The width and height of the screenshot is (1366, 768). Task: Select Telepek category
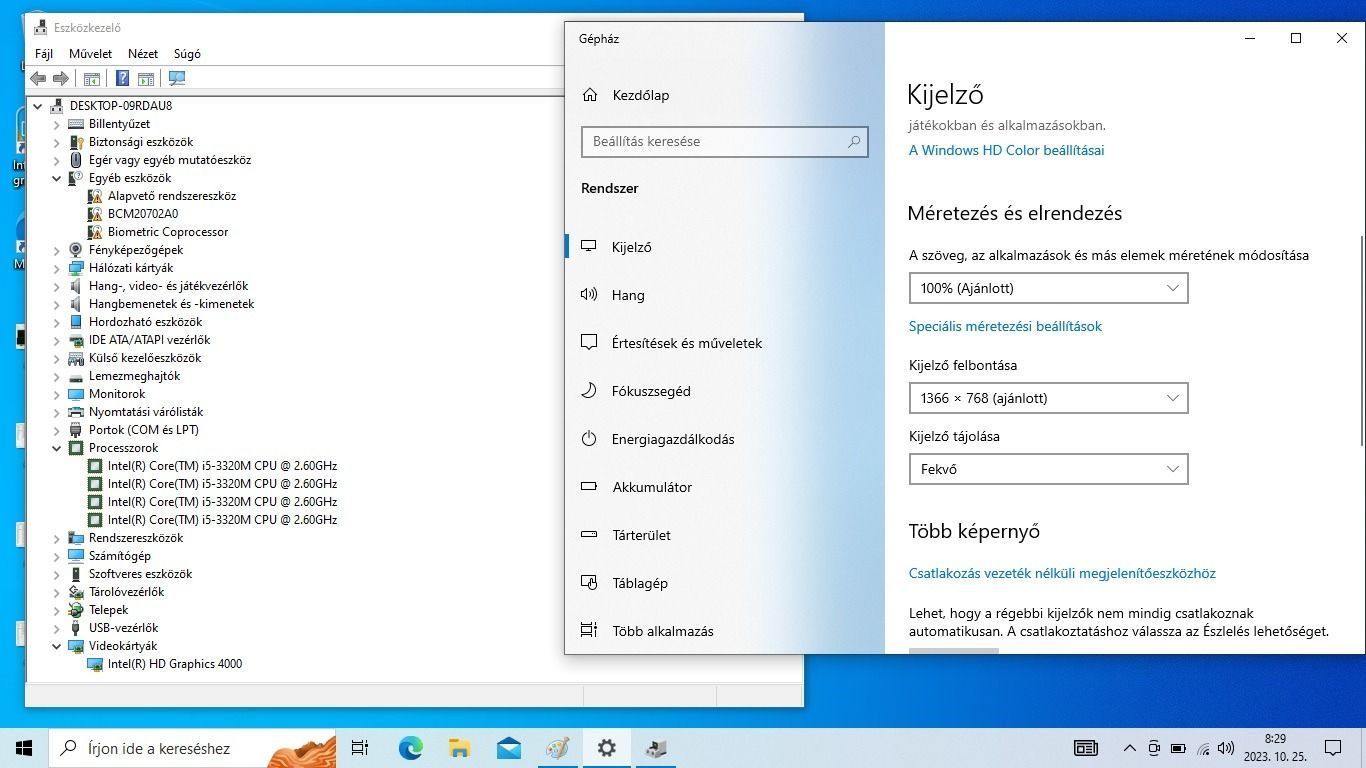pos(108,610)
